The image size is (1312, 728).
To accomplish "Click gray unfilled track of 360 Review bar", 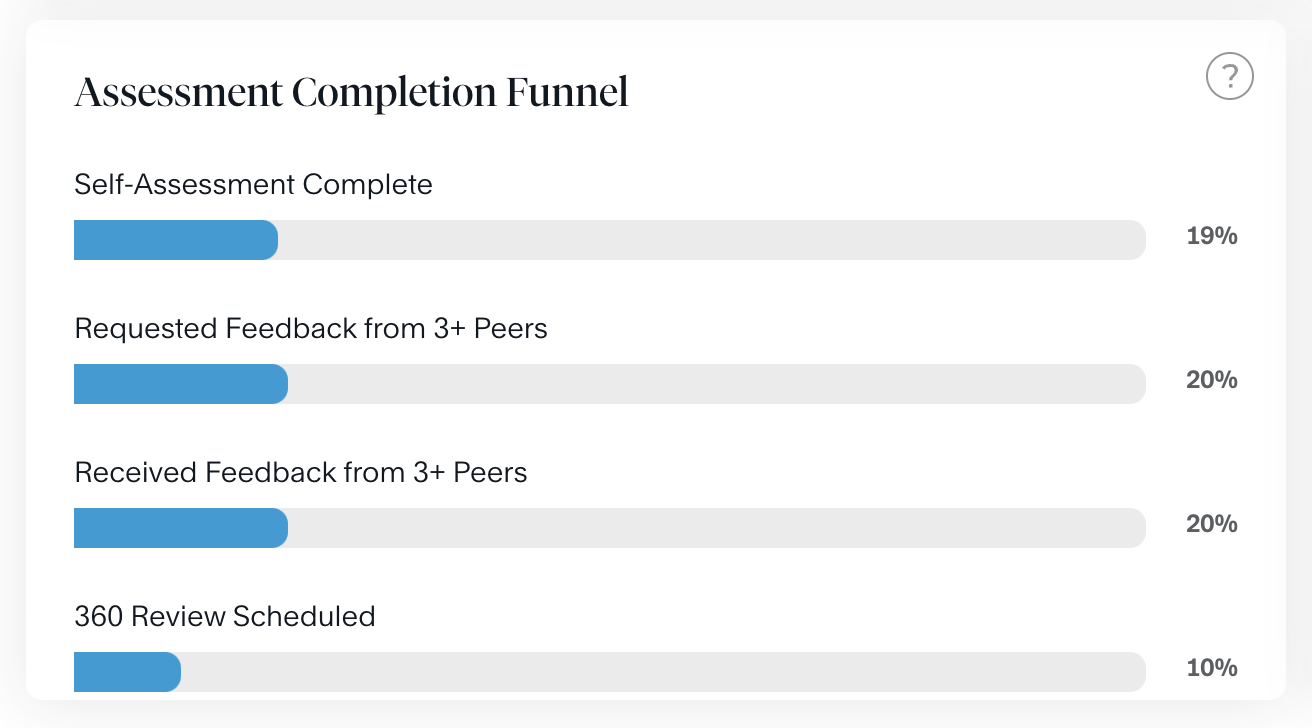I will click(x=660, y=672).
